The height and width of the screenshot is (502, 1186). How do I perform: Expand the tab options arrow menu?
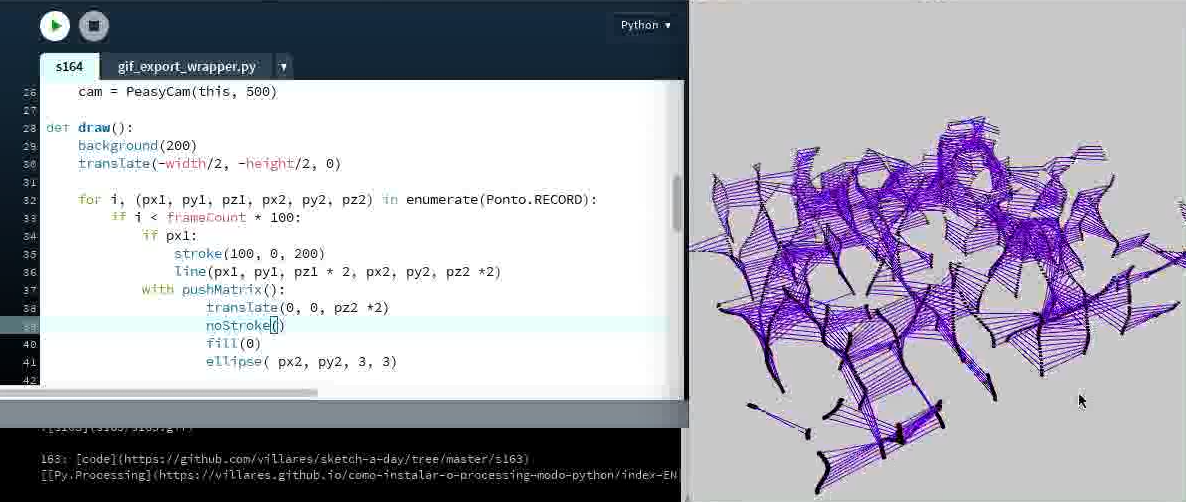click(284, 67)
